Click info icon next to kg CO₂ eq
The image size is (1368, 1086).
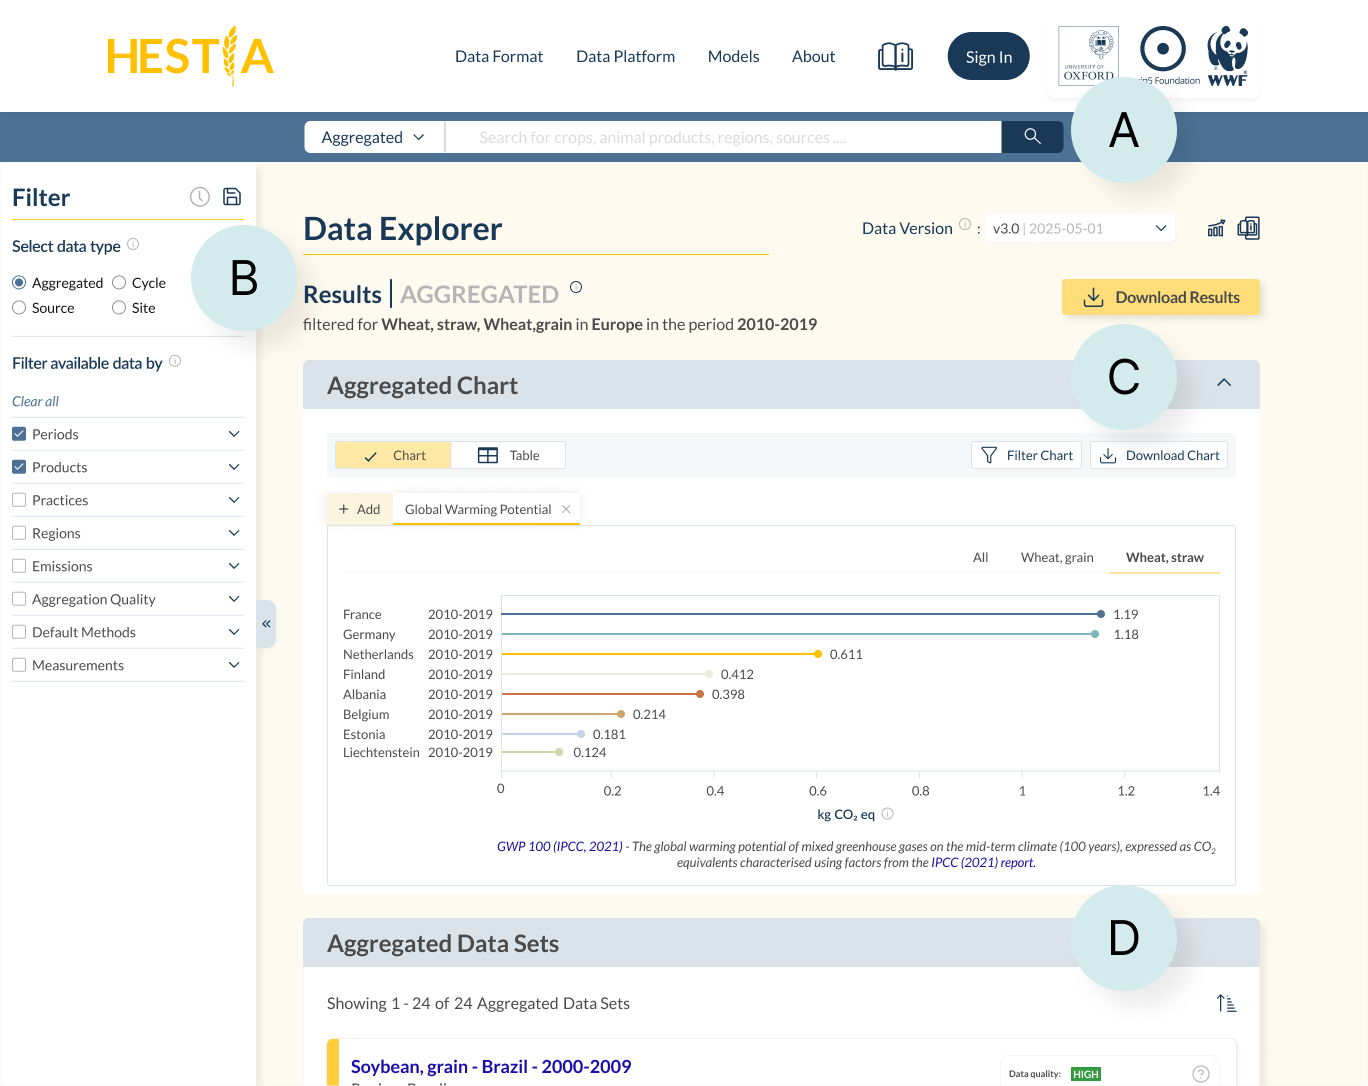887,814
